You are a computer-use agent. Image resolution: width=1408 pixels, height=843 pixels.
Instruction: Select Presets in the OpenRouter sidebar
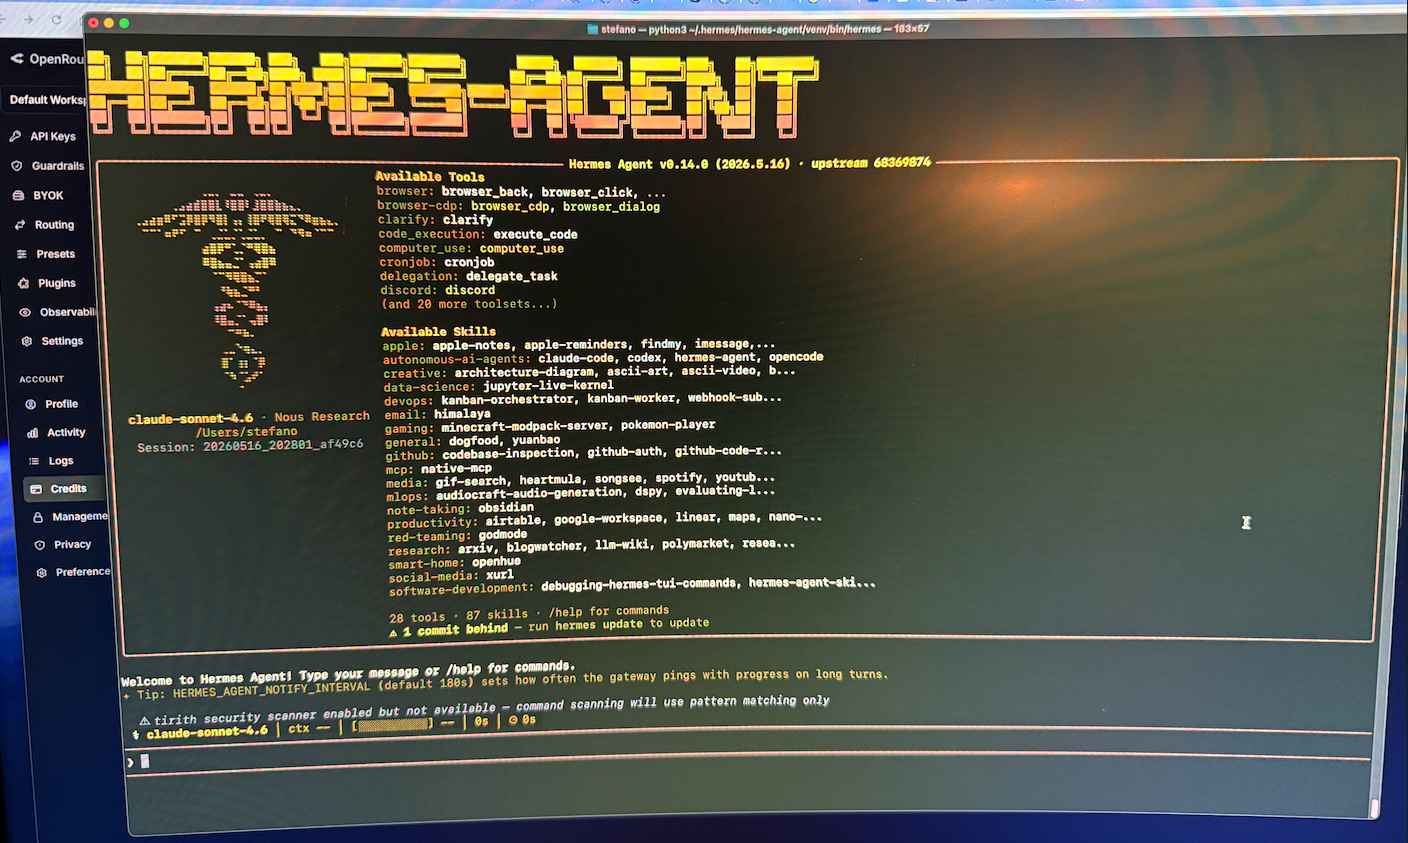tap(45, 254)
